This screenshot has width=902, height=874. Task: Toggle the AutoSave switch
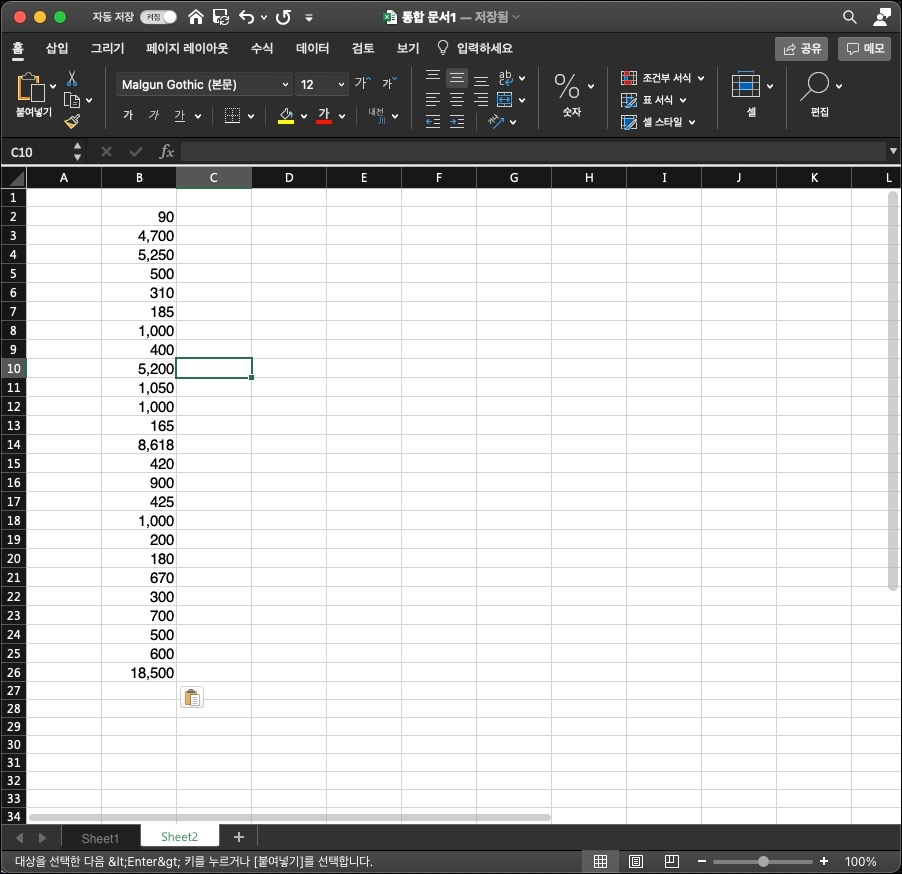point(158,17)
